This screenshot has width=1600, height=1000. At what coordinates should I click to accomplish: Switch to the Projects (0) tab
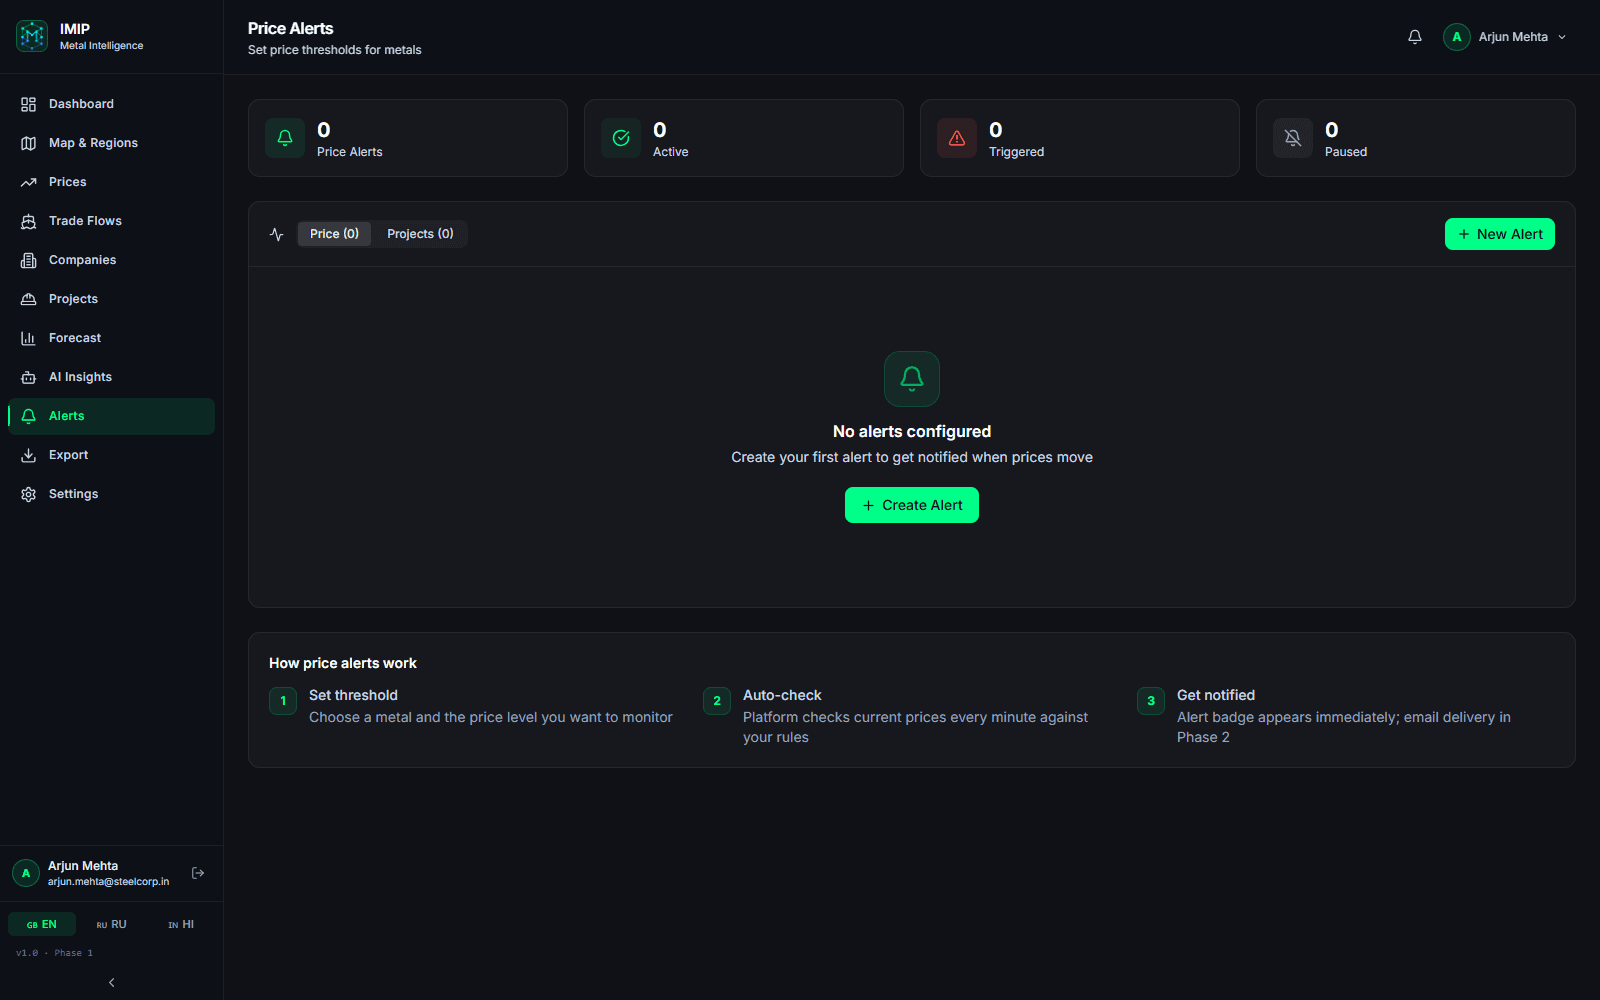420,234
